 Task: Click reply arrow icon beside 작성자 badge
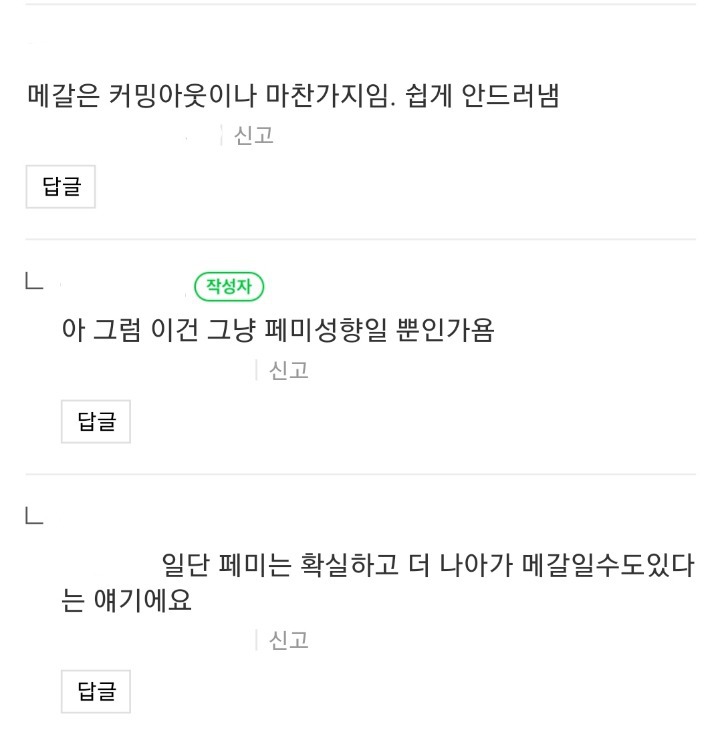tap(34, 286)
